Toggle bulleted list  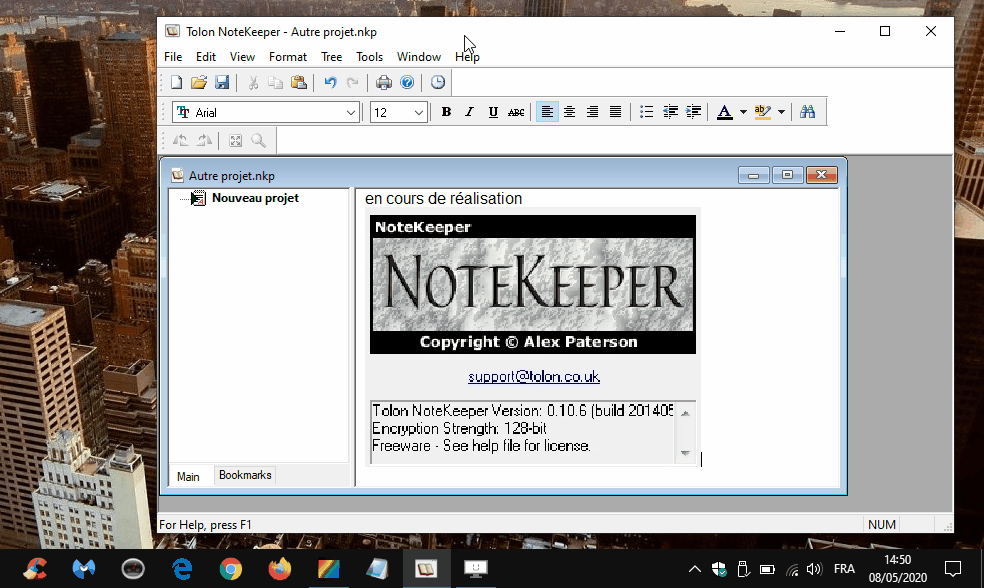click(x=646, y=112)
